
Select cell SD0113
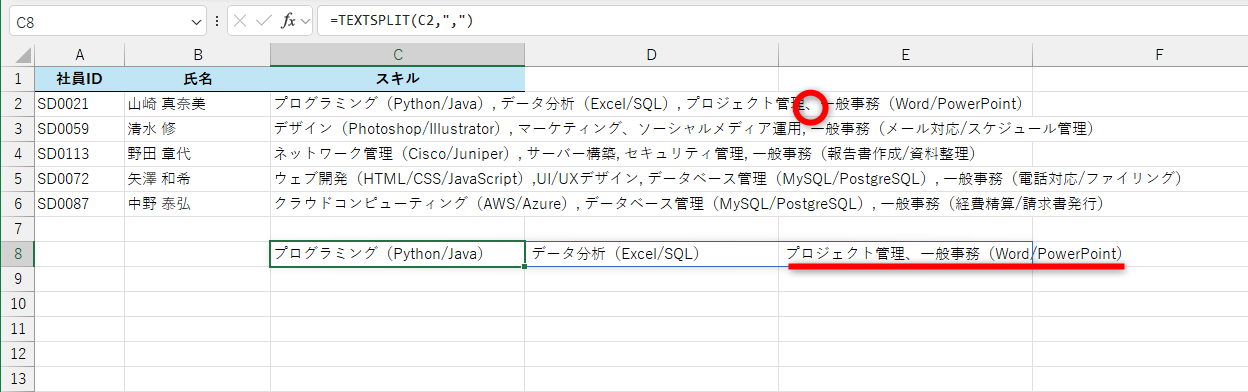click(x=79, y=154)
